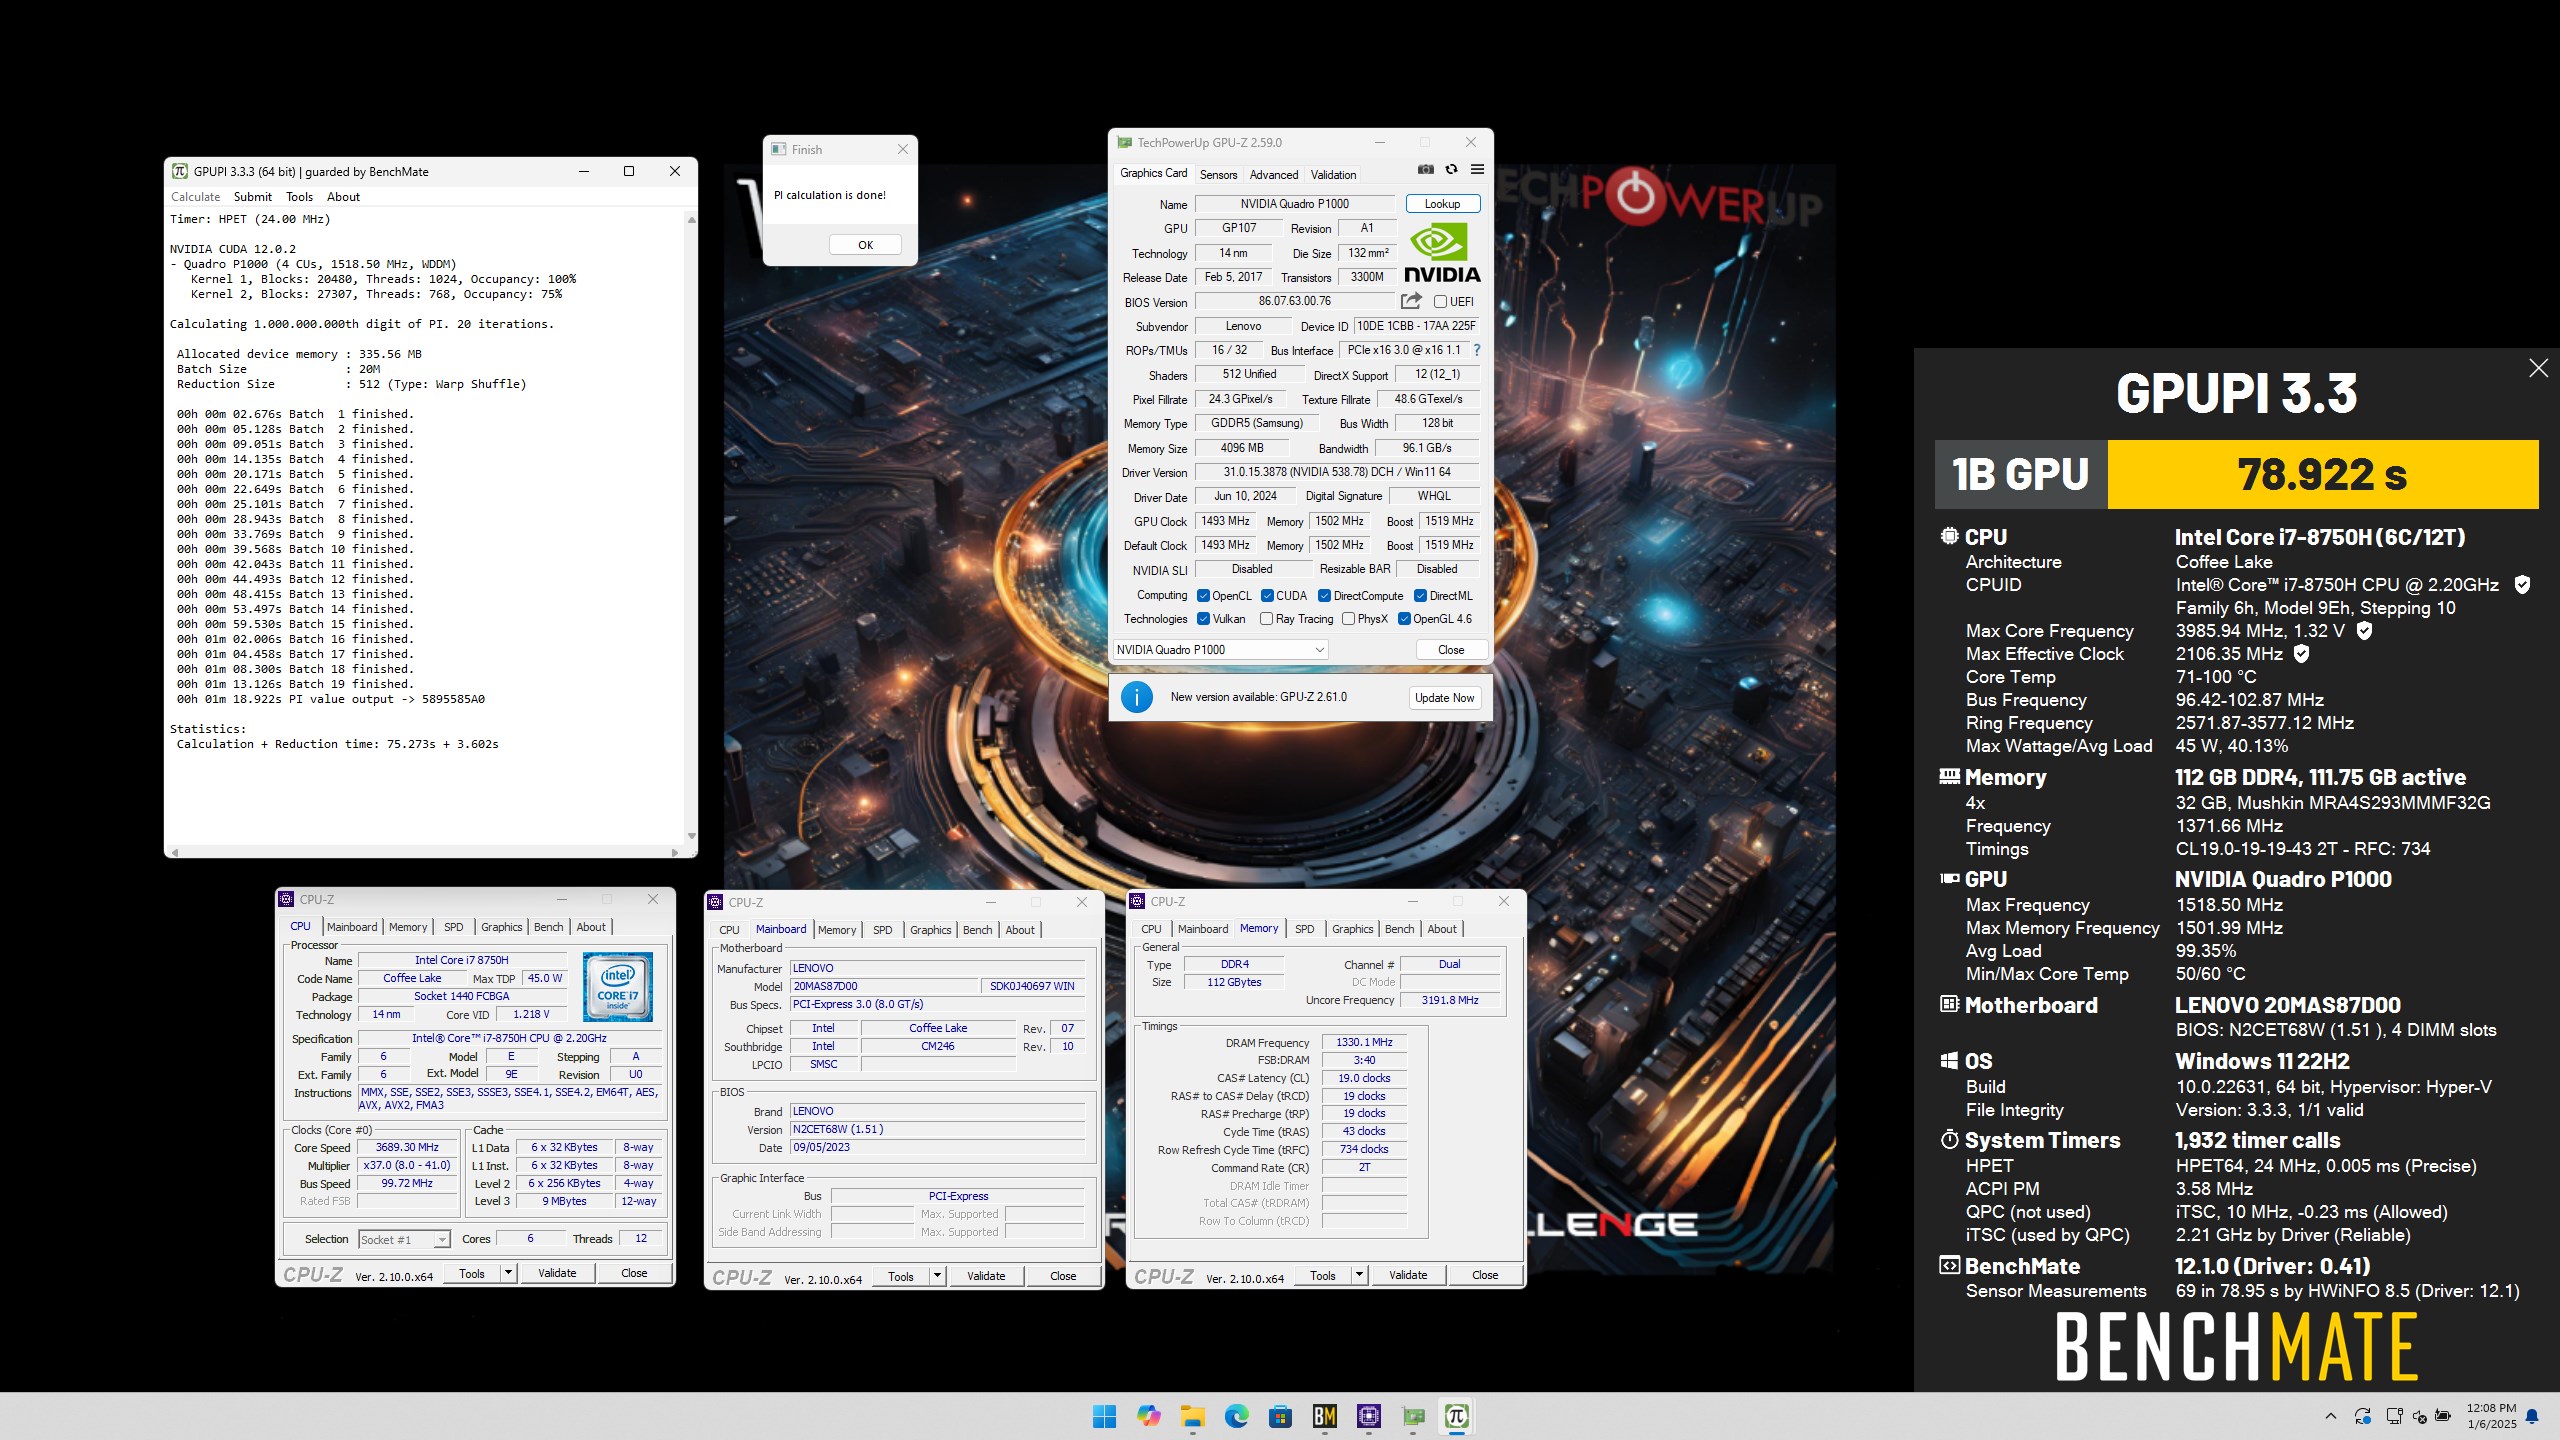
Task: Click the GPU Name field in GPU-Z
Action: (x=1294, y=204)
